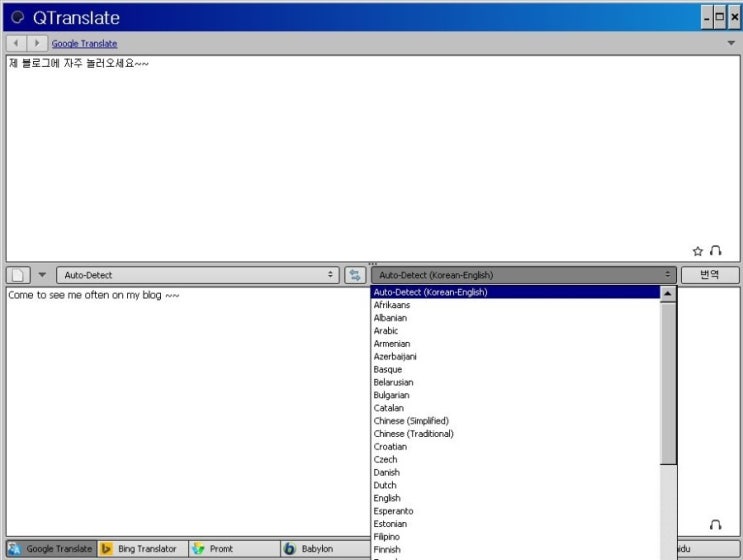Switch to the Bing Translator service tab
The image size is (743, 560).
click(x=143, y=549)
